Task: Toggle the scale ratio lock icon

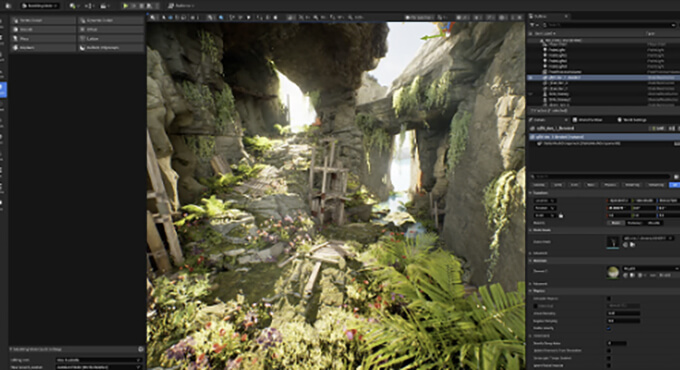Action: (561, 216)
